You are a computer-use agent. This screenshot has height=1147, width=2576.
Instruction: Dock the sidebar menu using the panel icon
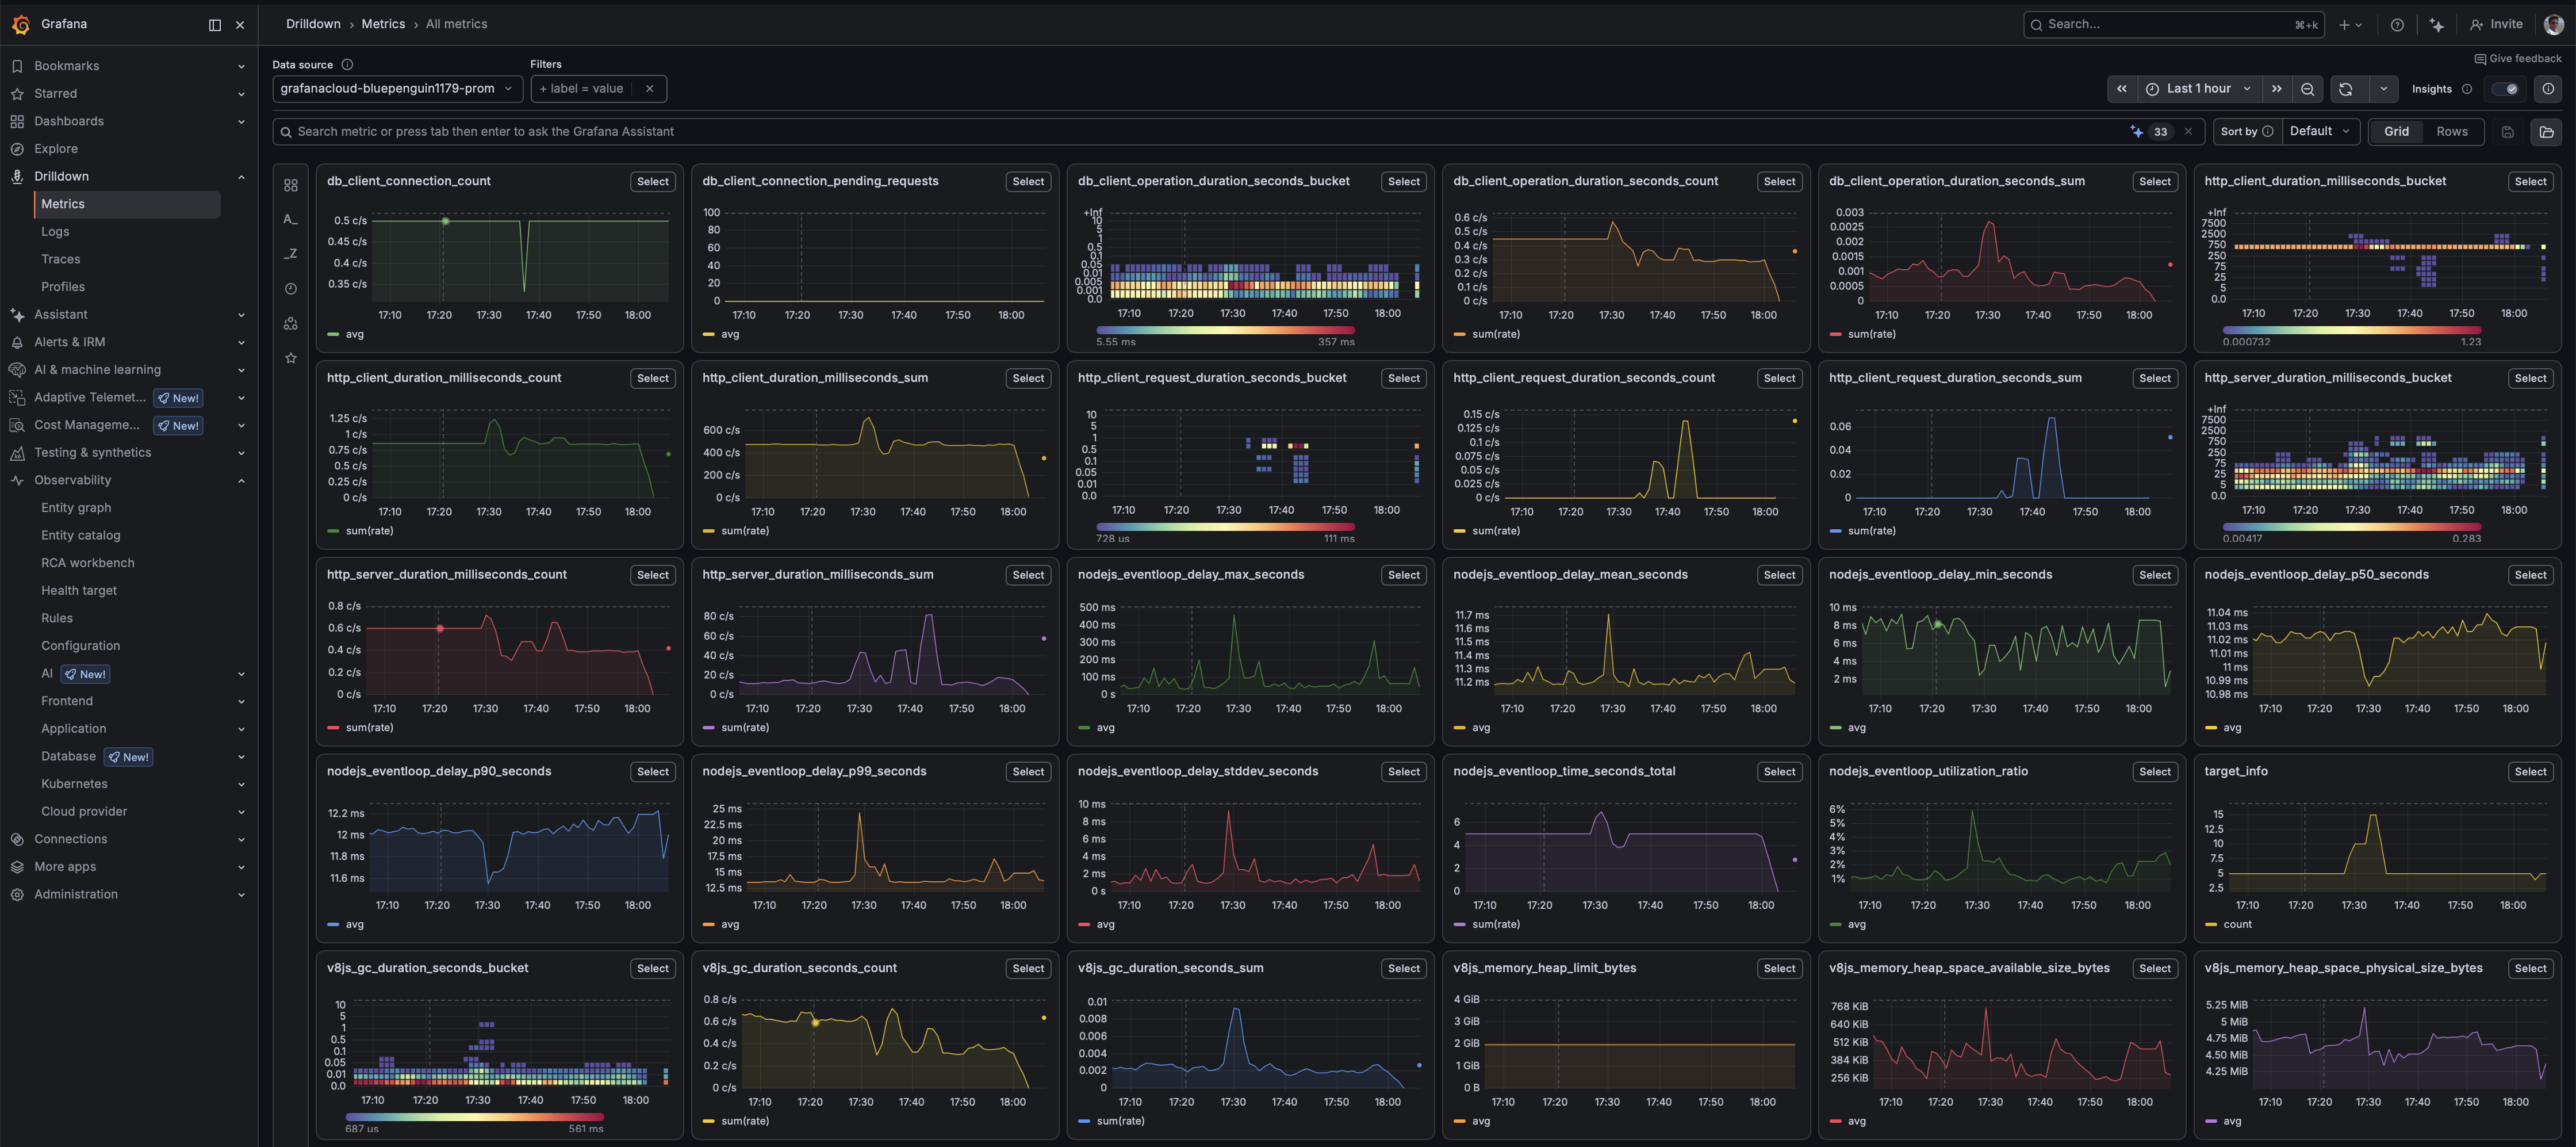(214, 25)
